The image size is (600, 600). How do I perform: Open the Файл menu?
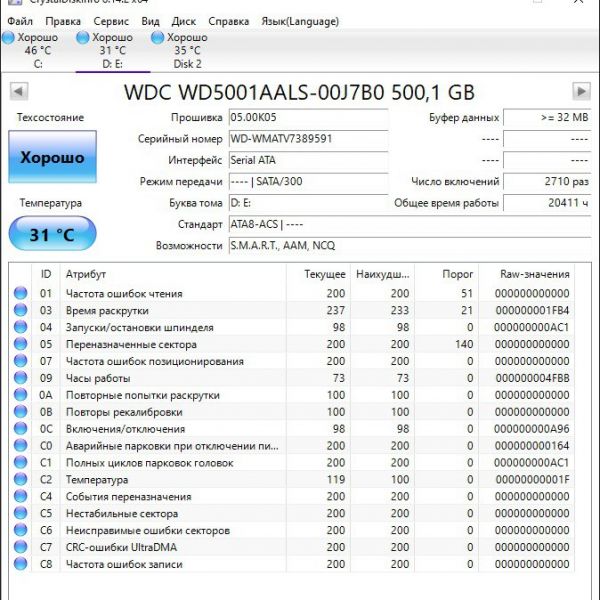[20, 21]
